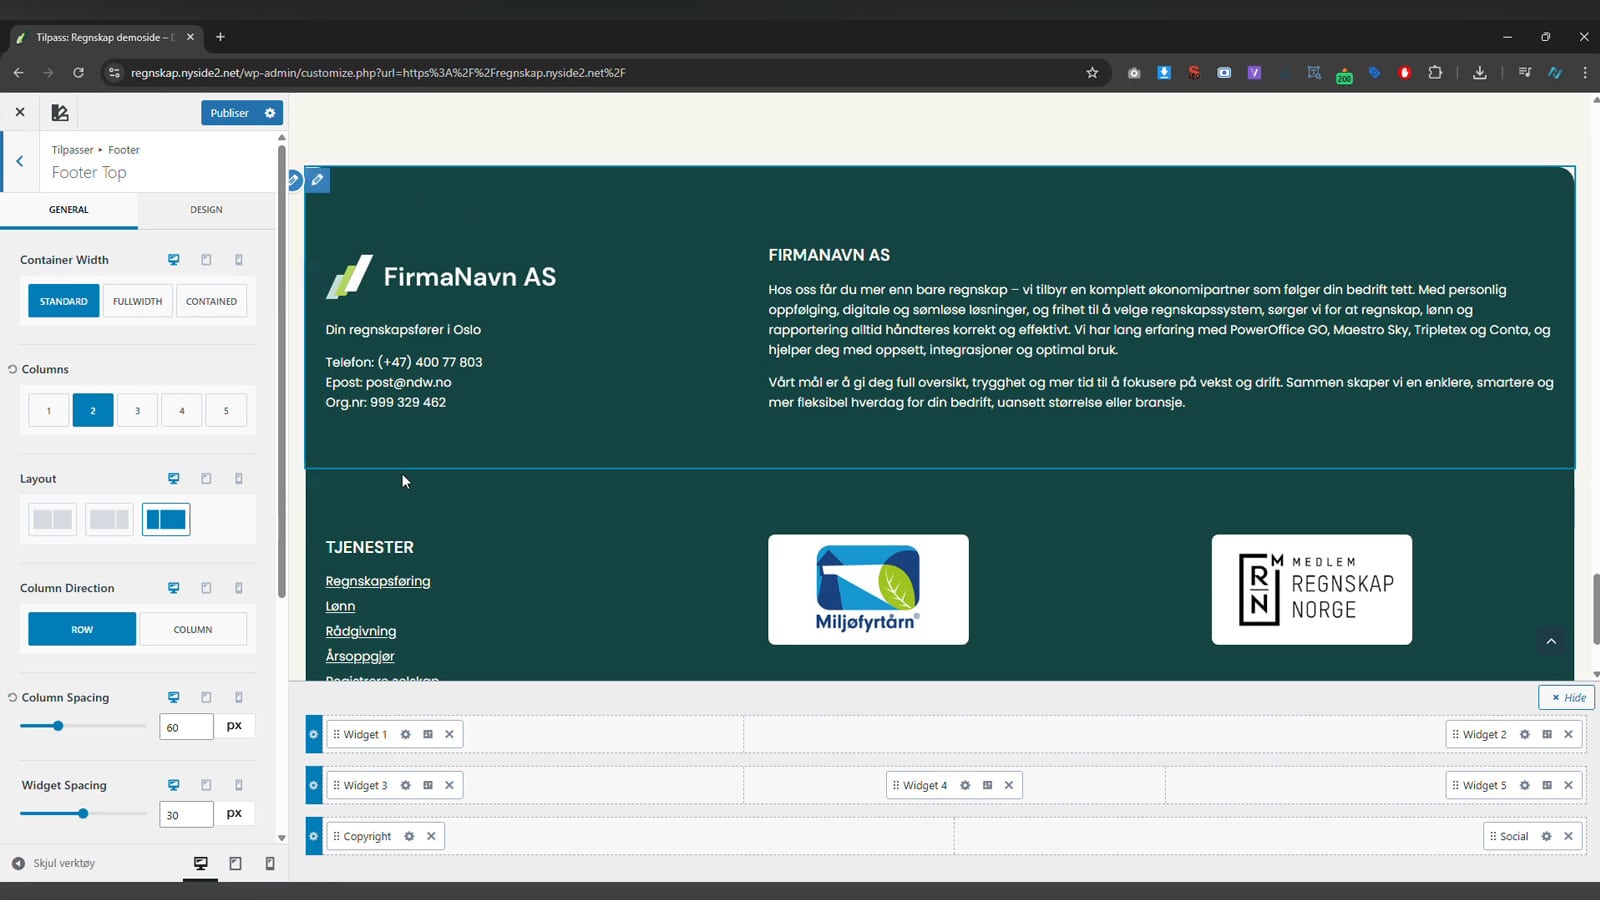This screenshot has height=900, width=1600.
Task: Open the Årsoppgjør footer link
Action: (x=360, y=656)
